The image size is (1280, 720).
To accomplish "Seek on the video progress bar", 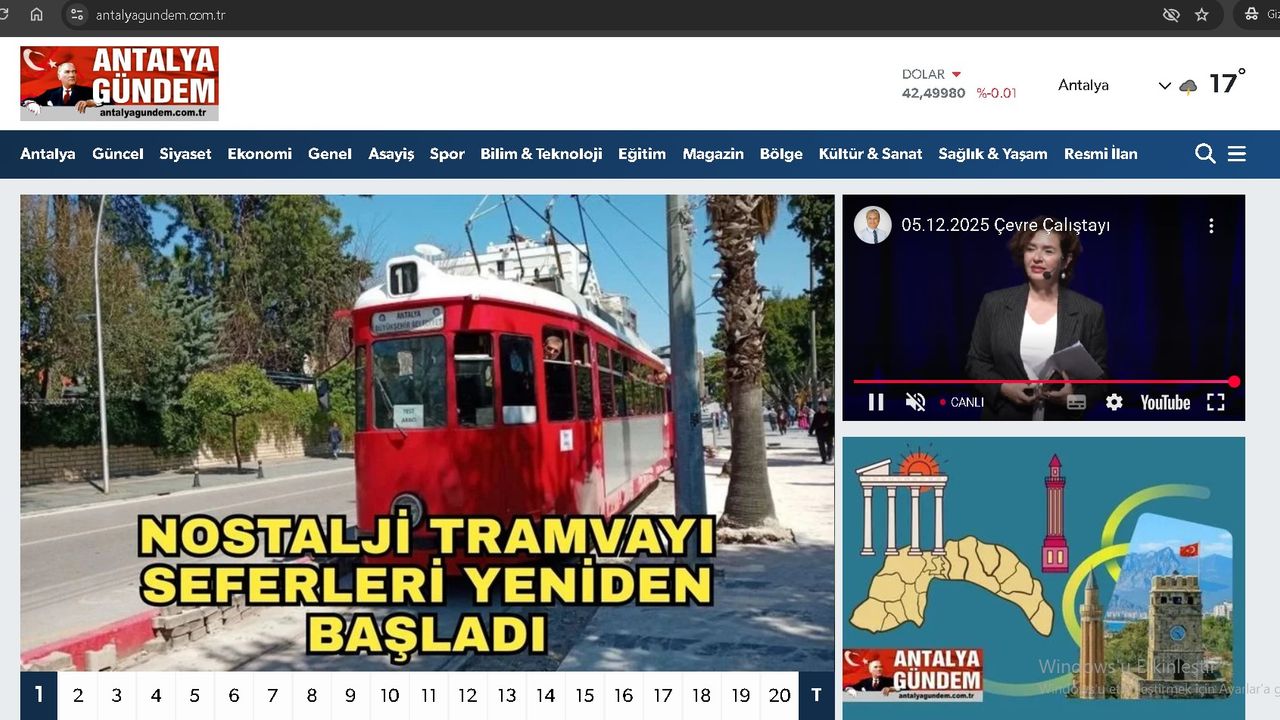I will 1040,382.
